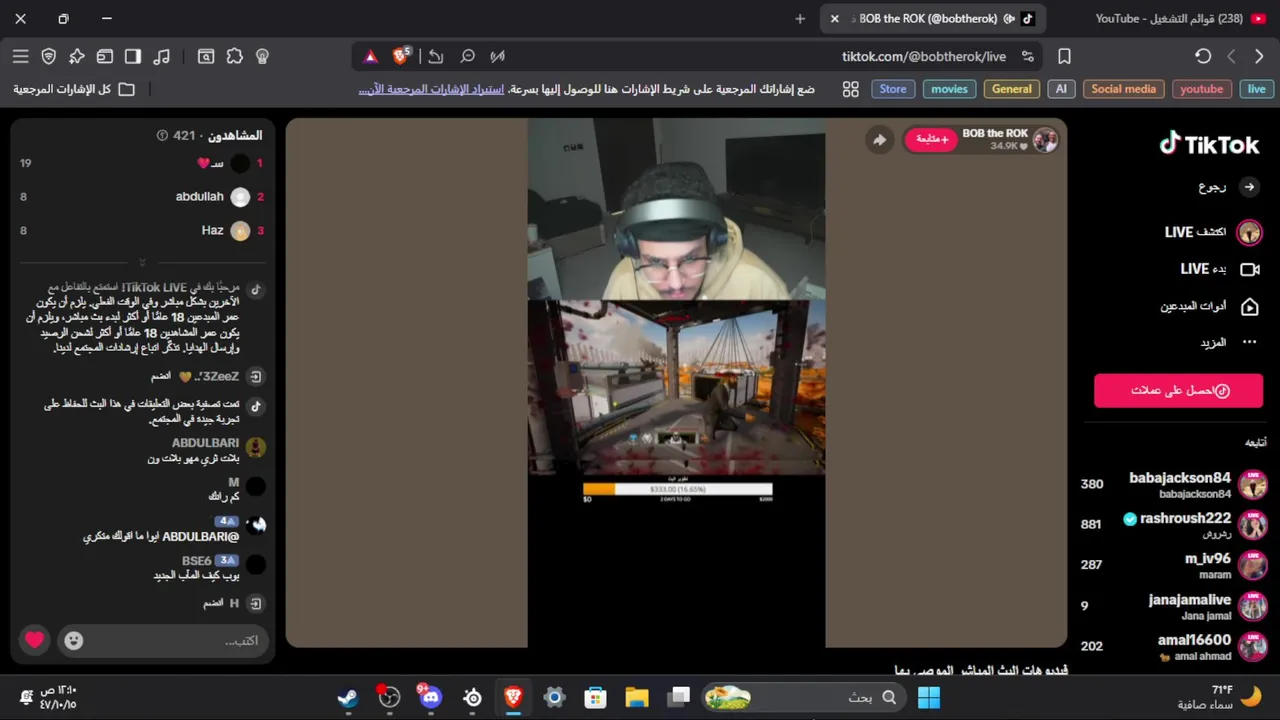Click the share arrow icon in address bar
Screen dimensions: 1280x720
tap(436, 56)
